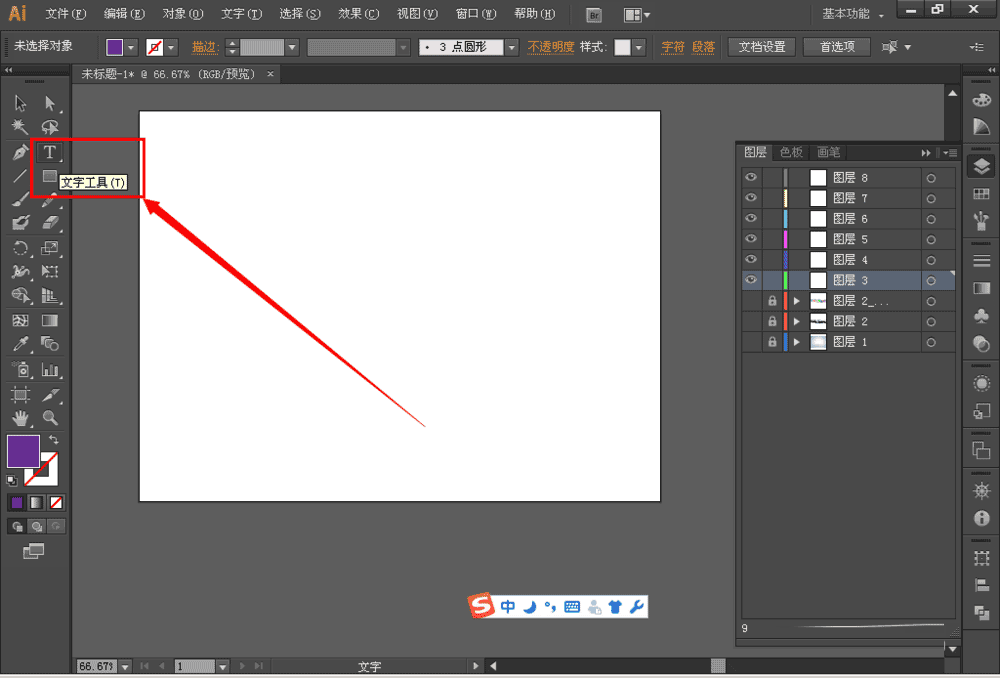Select the Scale tool
The image size is (1000, 678).
click(x=50, y=247)
